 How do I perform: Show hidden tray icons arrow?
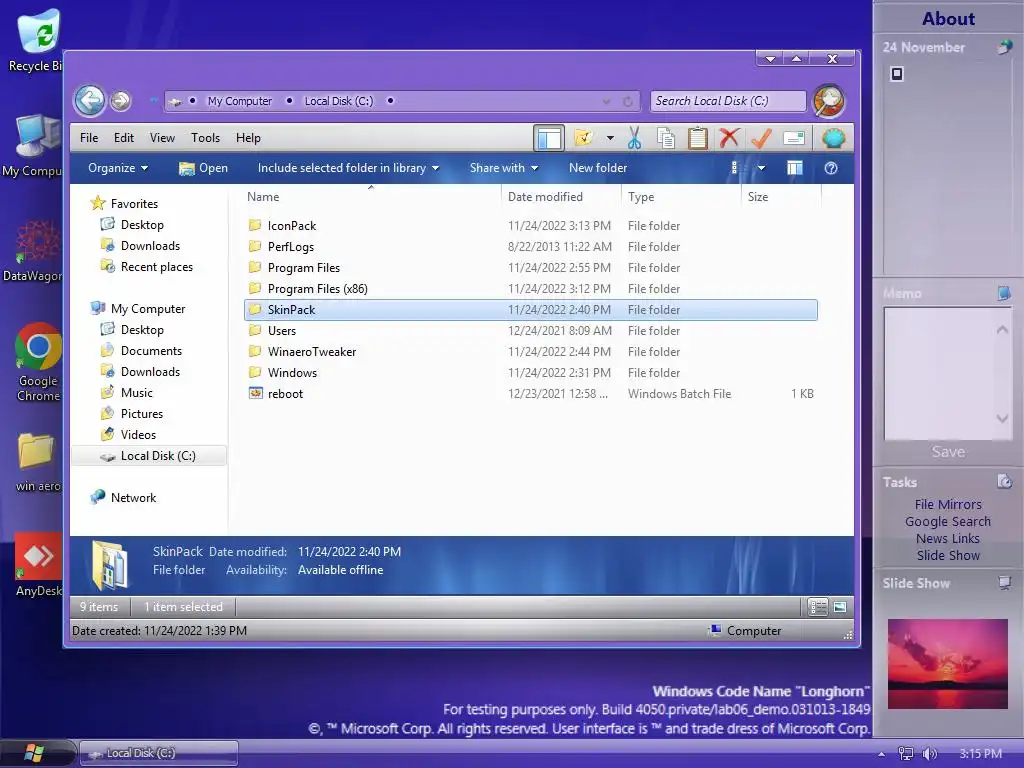(881, 754)
